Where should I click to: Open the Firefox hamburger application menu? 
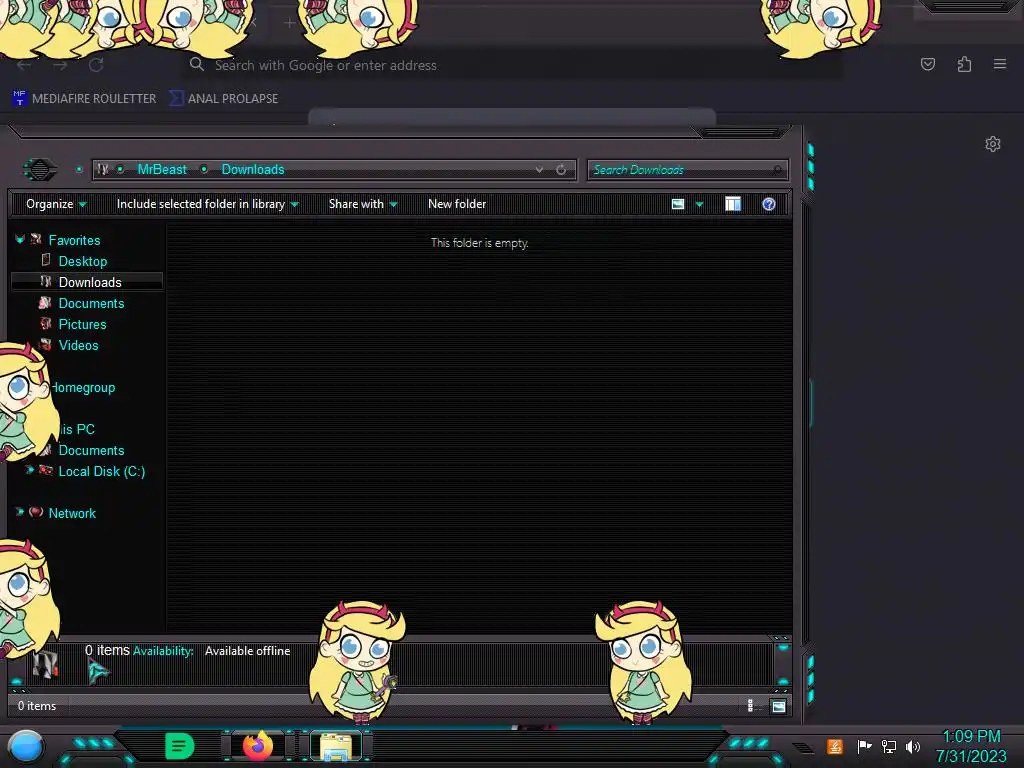[1000, 64]
